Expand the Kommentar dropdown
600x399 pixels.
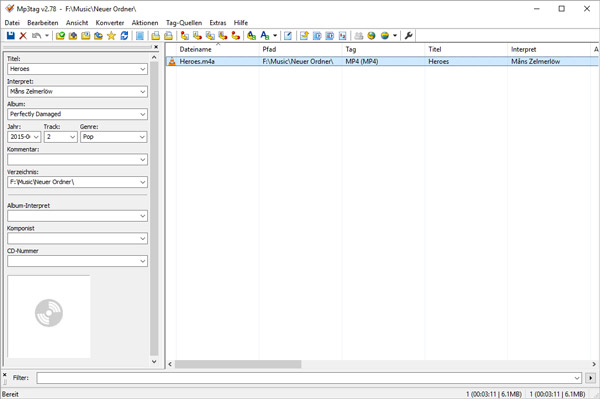tap(142, 160)
